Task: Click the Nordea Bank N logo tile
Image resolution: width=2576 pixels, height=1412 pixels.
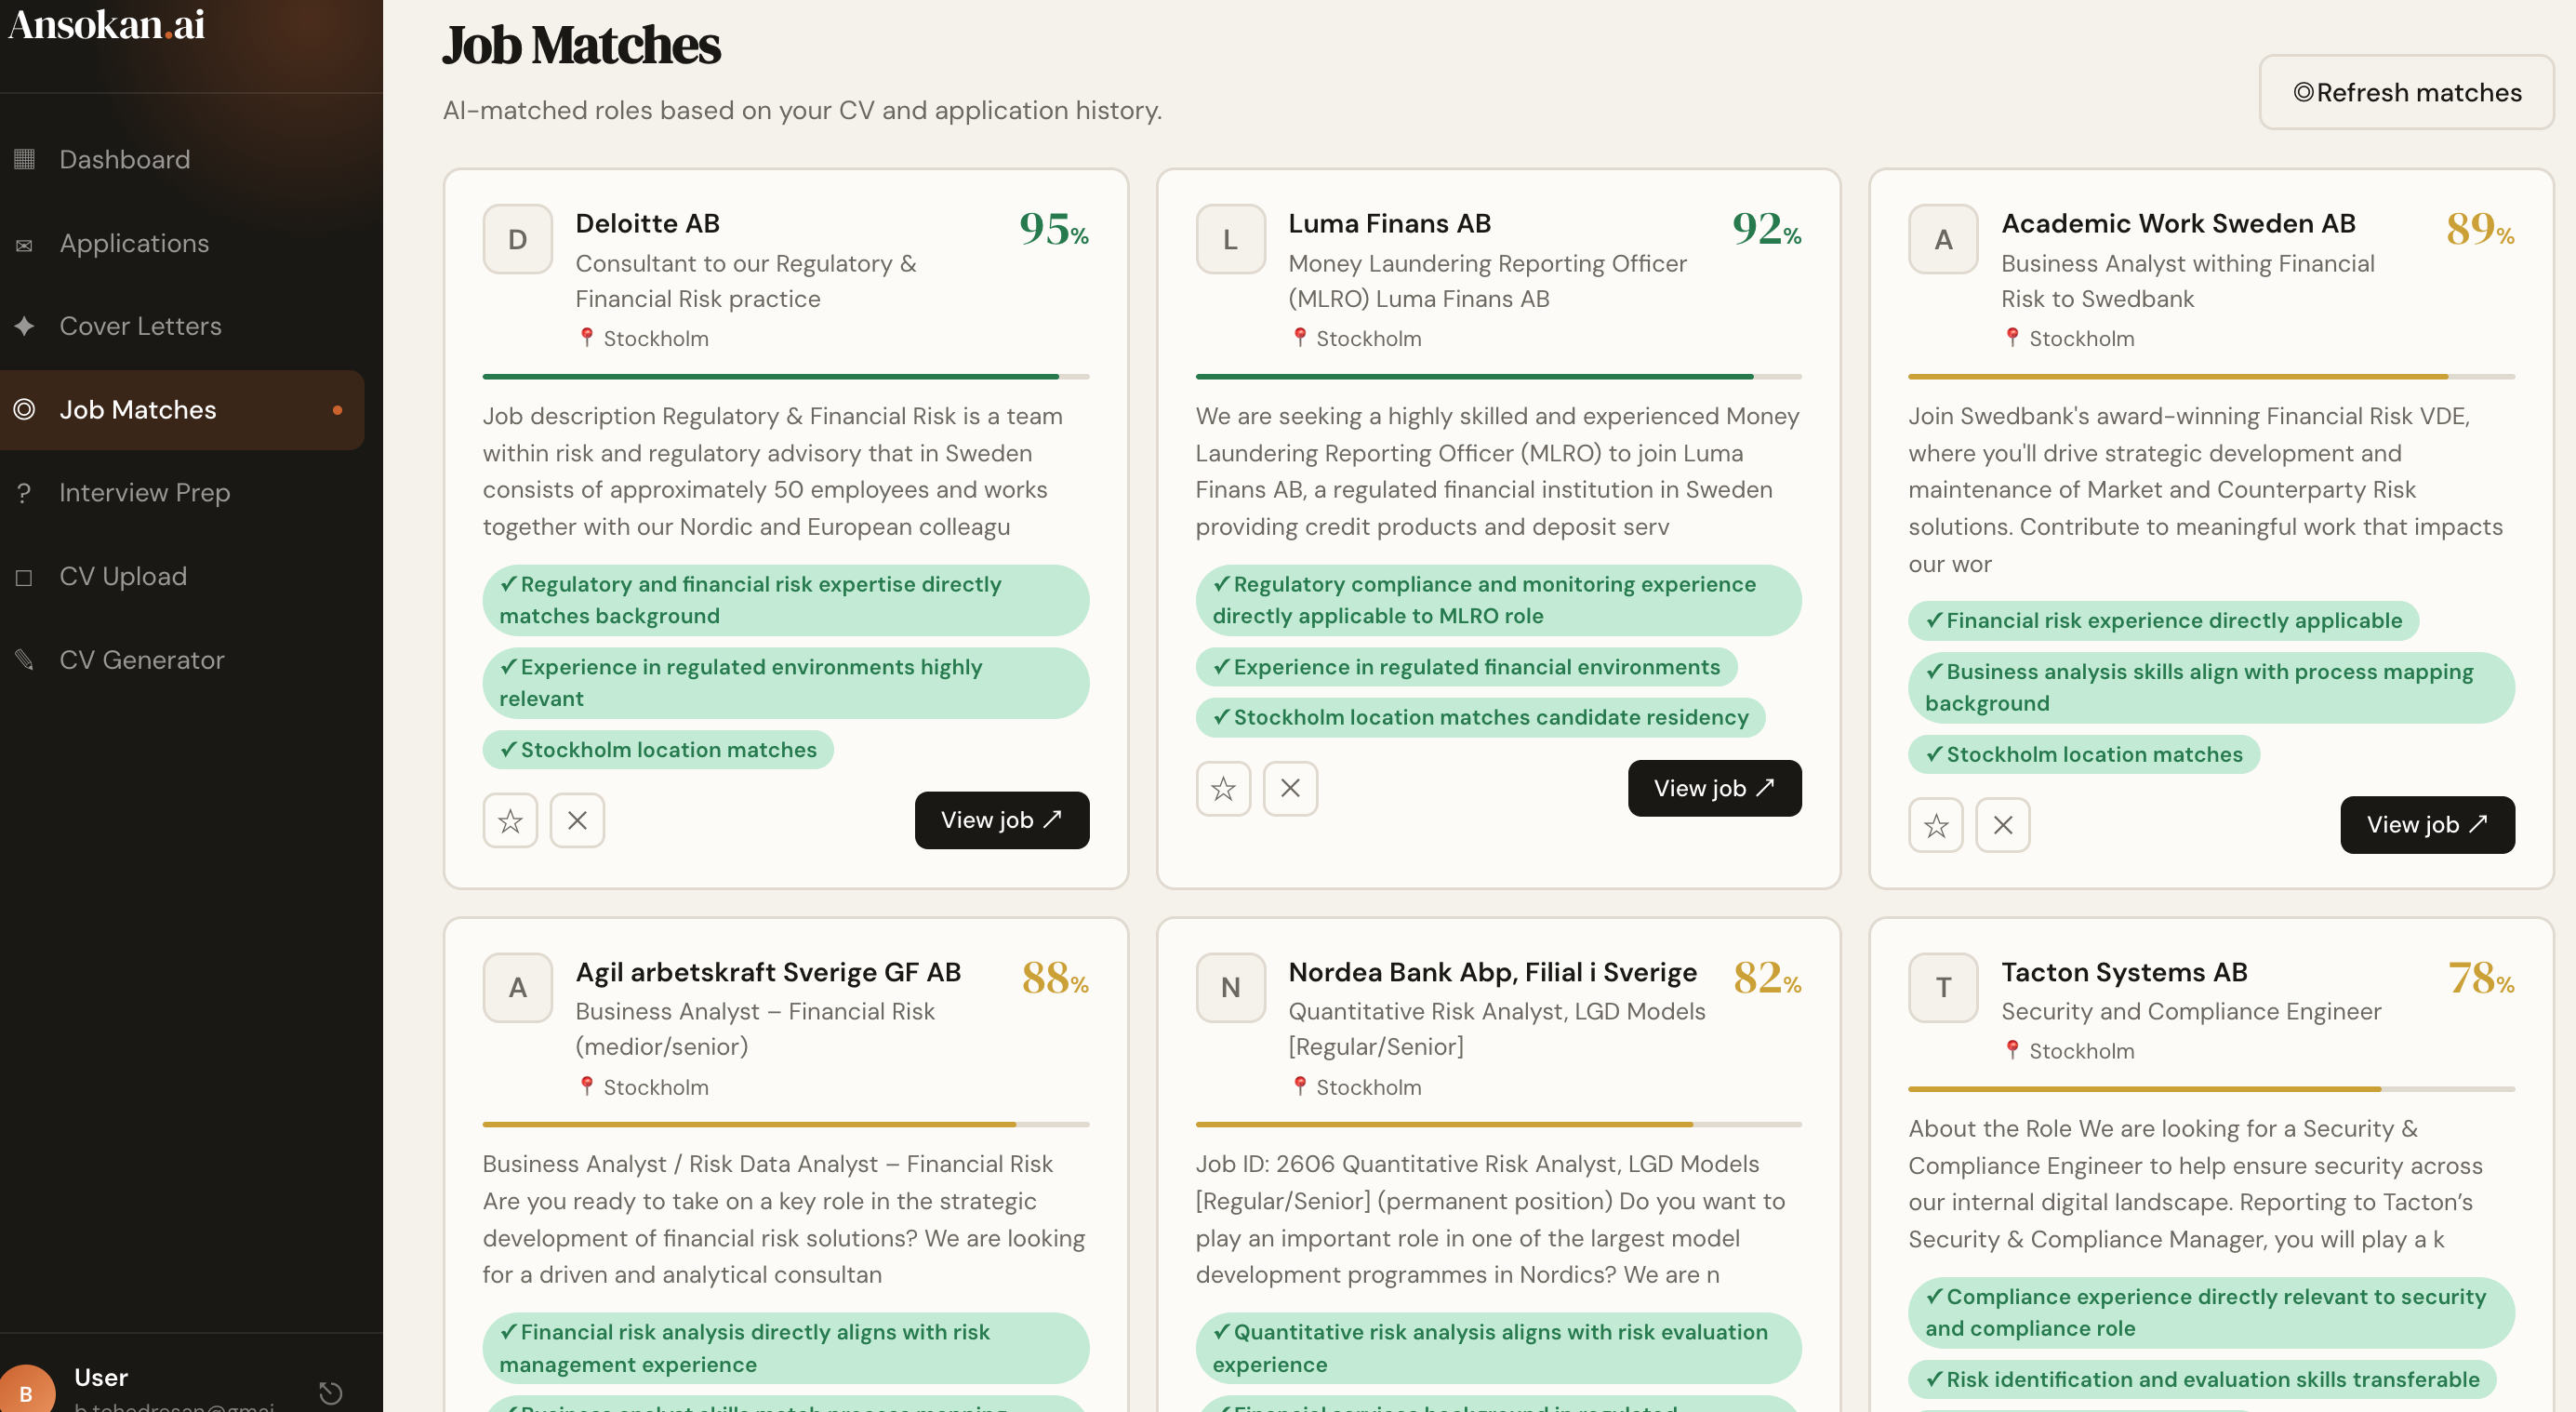Action: (1230, 988)
